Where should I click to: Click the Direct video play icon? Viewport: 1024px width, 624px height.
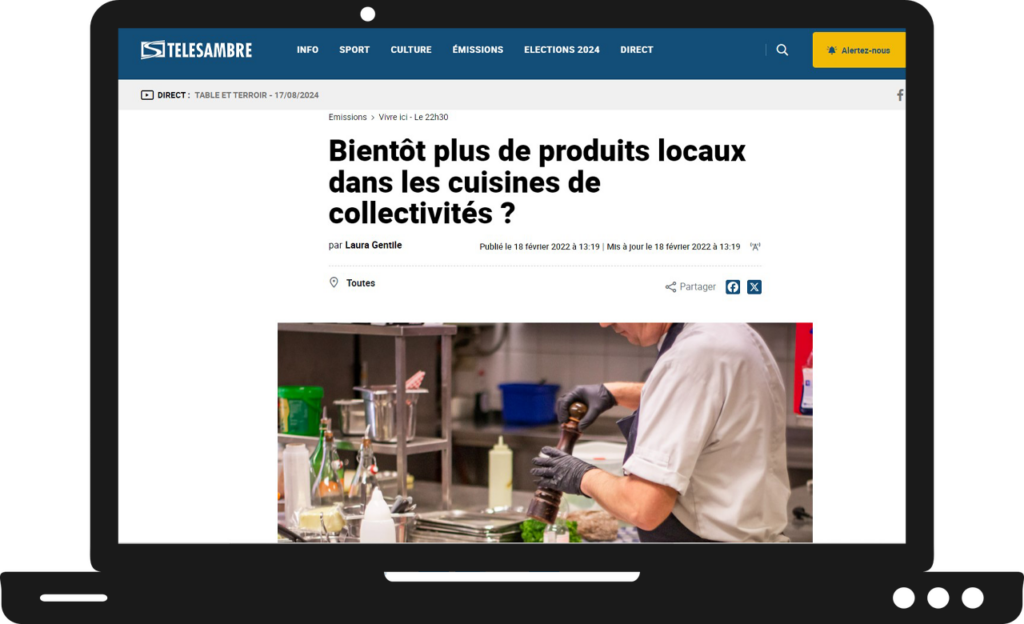[x=147, y=95]
